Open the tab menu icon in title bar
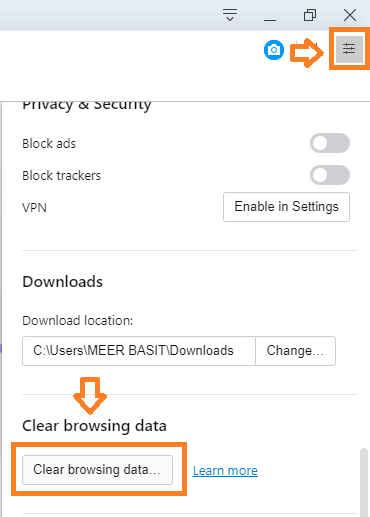The image size is (370, 517). [230, 15]
